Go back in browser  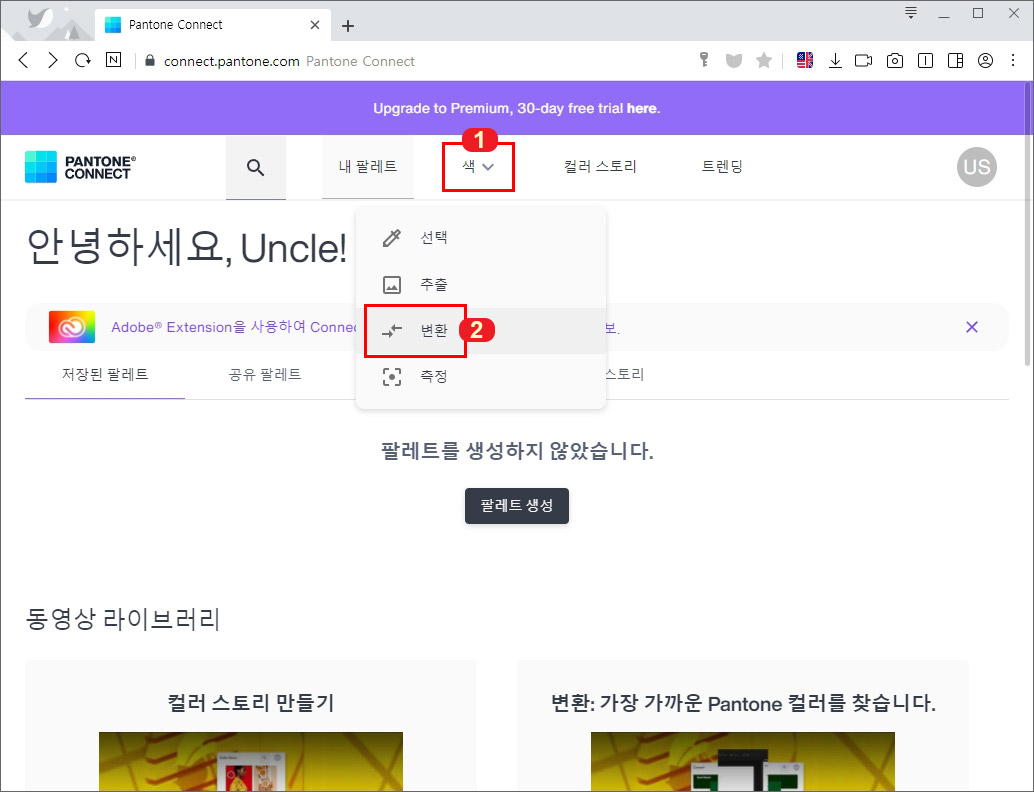click(24, 61)
